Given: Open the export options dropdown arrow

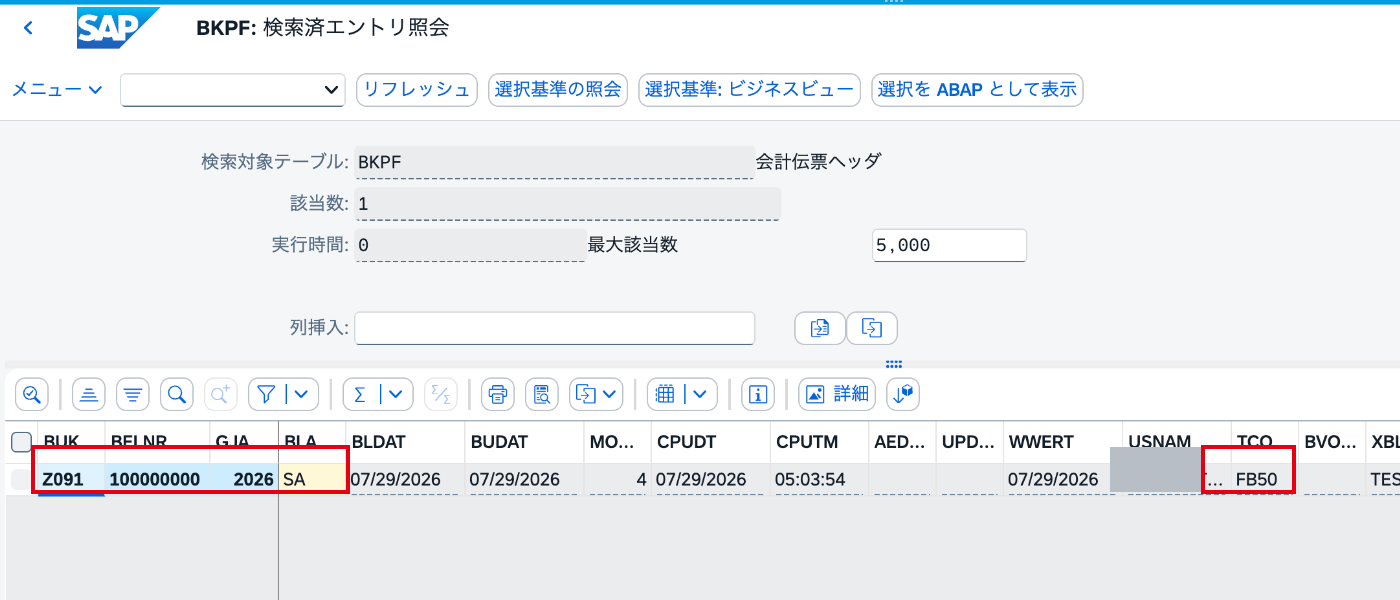Looking at the screenshot, I should coord(610,394).
